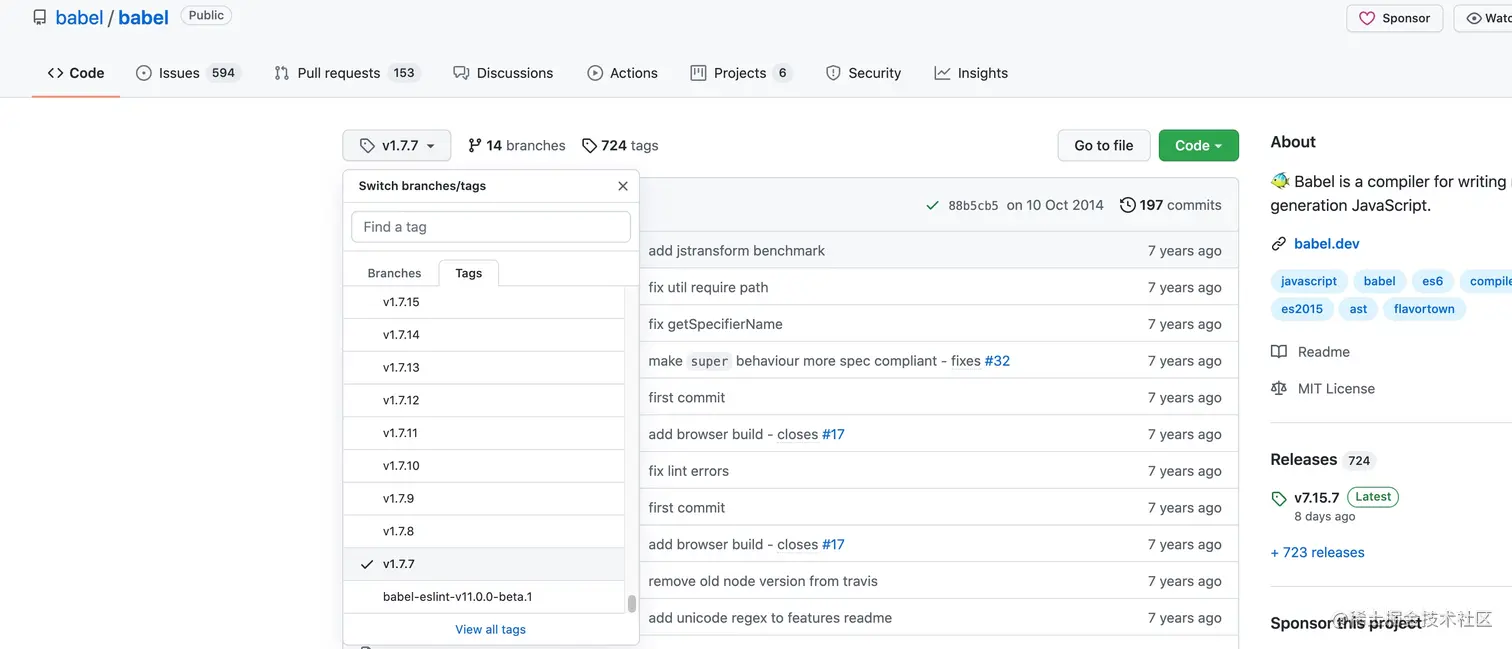Screen dimensions: 1512x649
Task: Click the babel organization name link
Action: pos(79,17)
